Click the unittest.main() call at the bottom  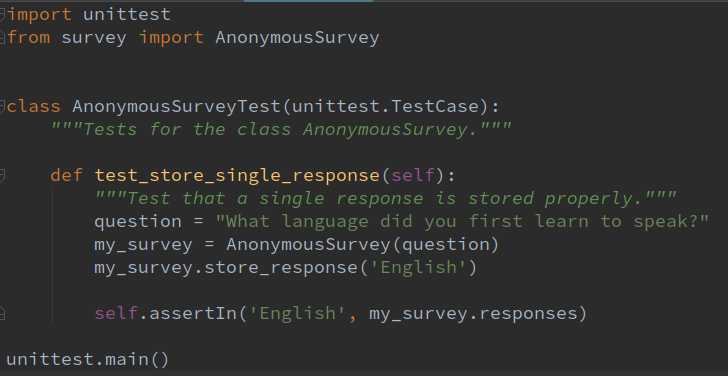[x=88, y=360]
